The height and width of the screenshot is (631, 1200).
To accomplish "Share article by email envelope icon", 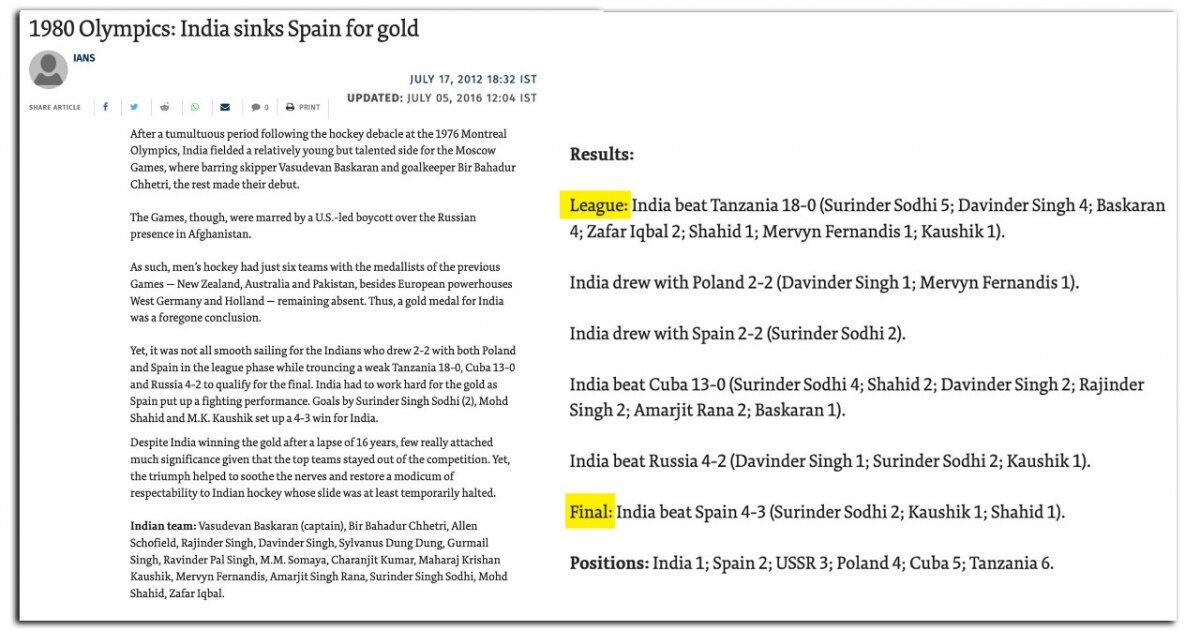I will (225, 107).
